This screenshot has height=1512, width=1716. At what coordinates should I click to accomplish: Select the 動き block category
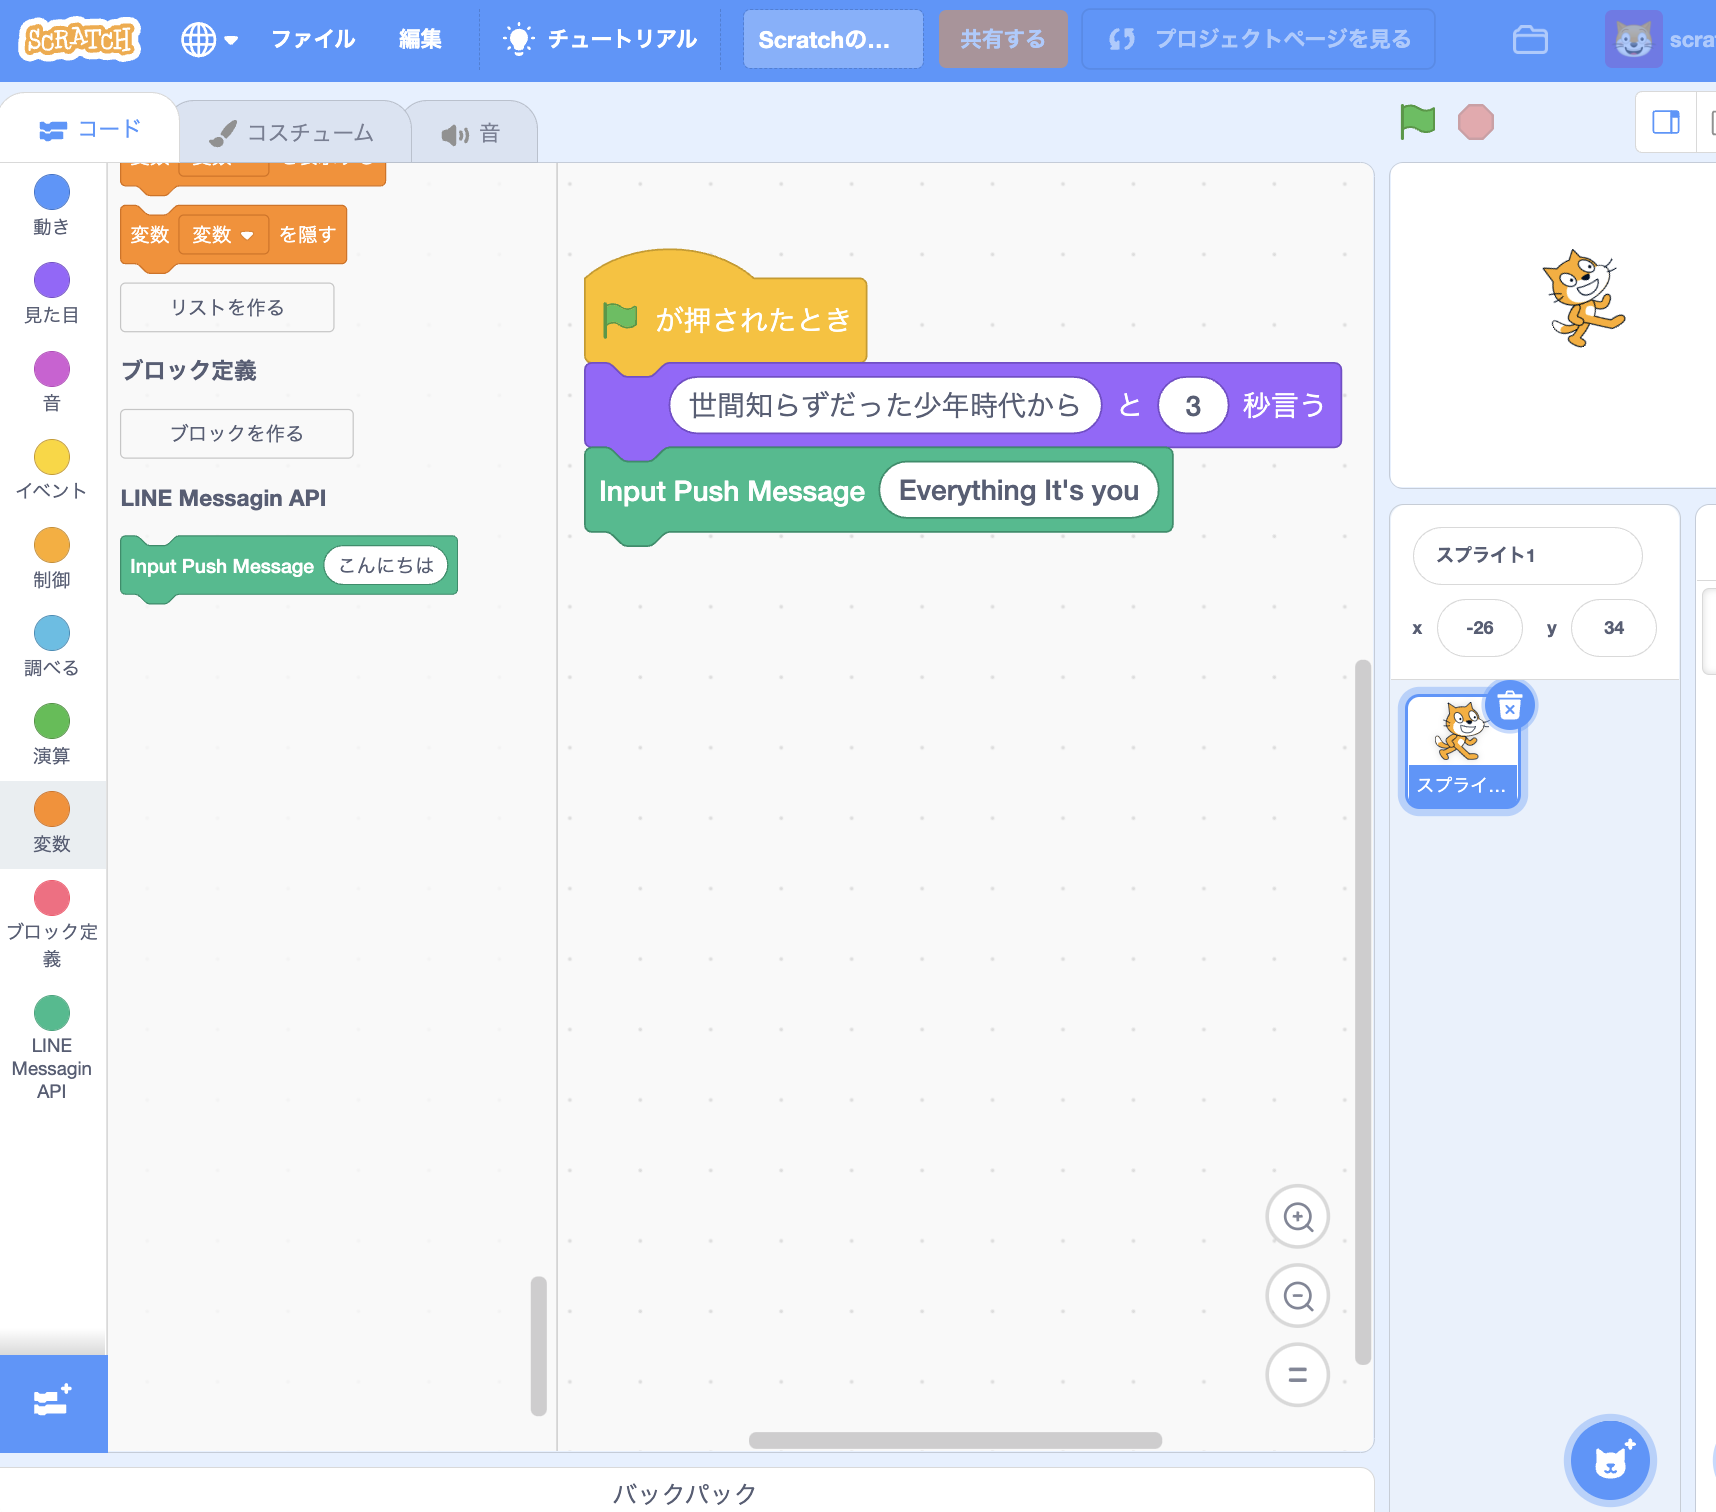pos(52,206)
